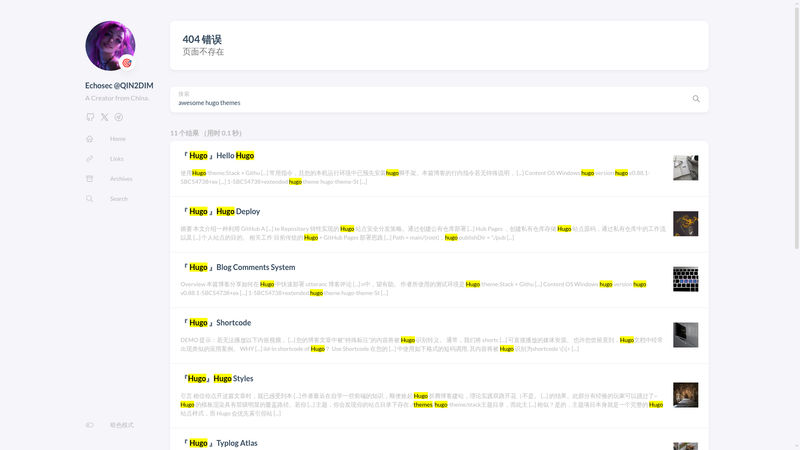Click the thumbnail of the Hugo Deploy result
This screenshot has height=450, width=800.
(x=685, y=223)
